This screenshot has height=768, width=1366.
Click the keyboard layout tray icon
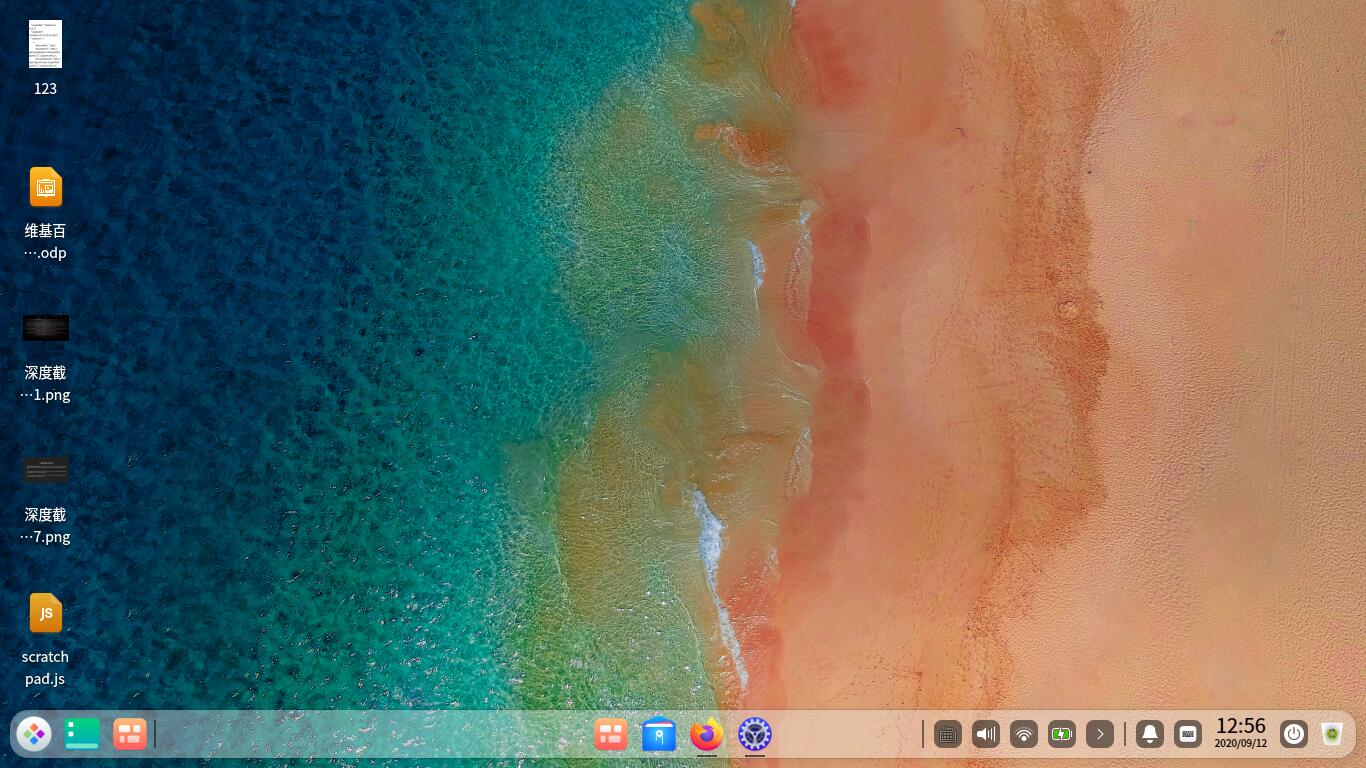click(x=948, y=735)
